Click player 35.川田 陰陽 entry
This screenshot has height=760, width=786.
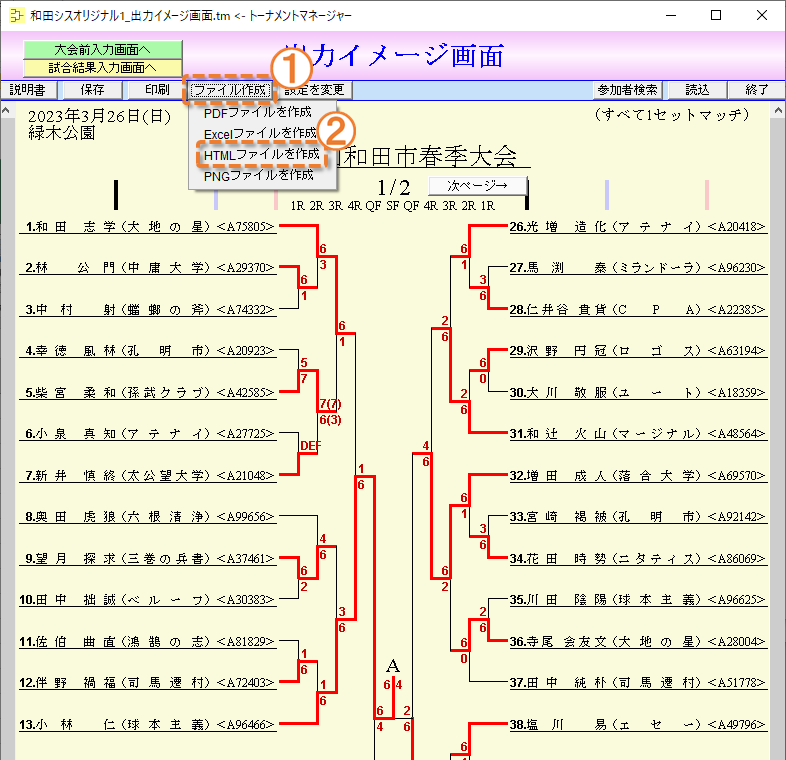pos(638,600)
